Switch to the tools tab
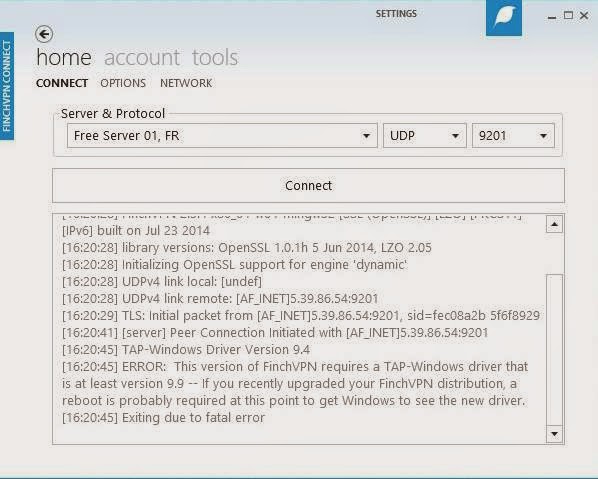This screenshot has width=598, height=479. pos(215,58)
